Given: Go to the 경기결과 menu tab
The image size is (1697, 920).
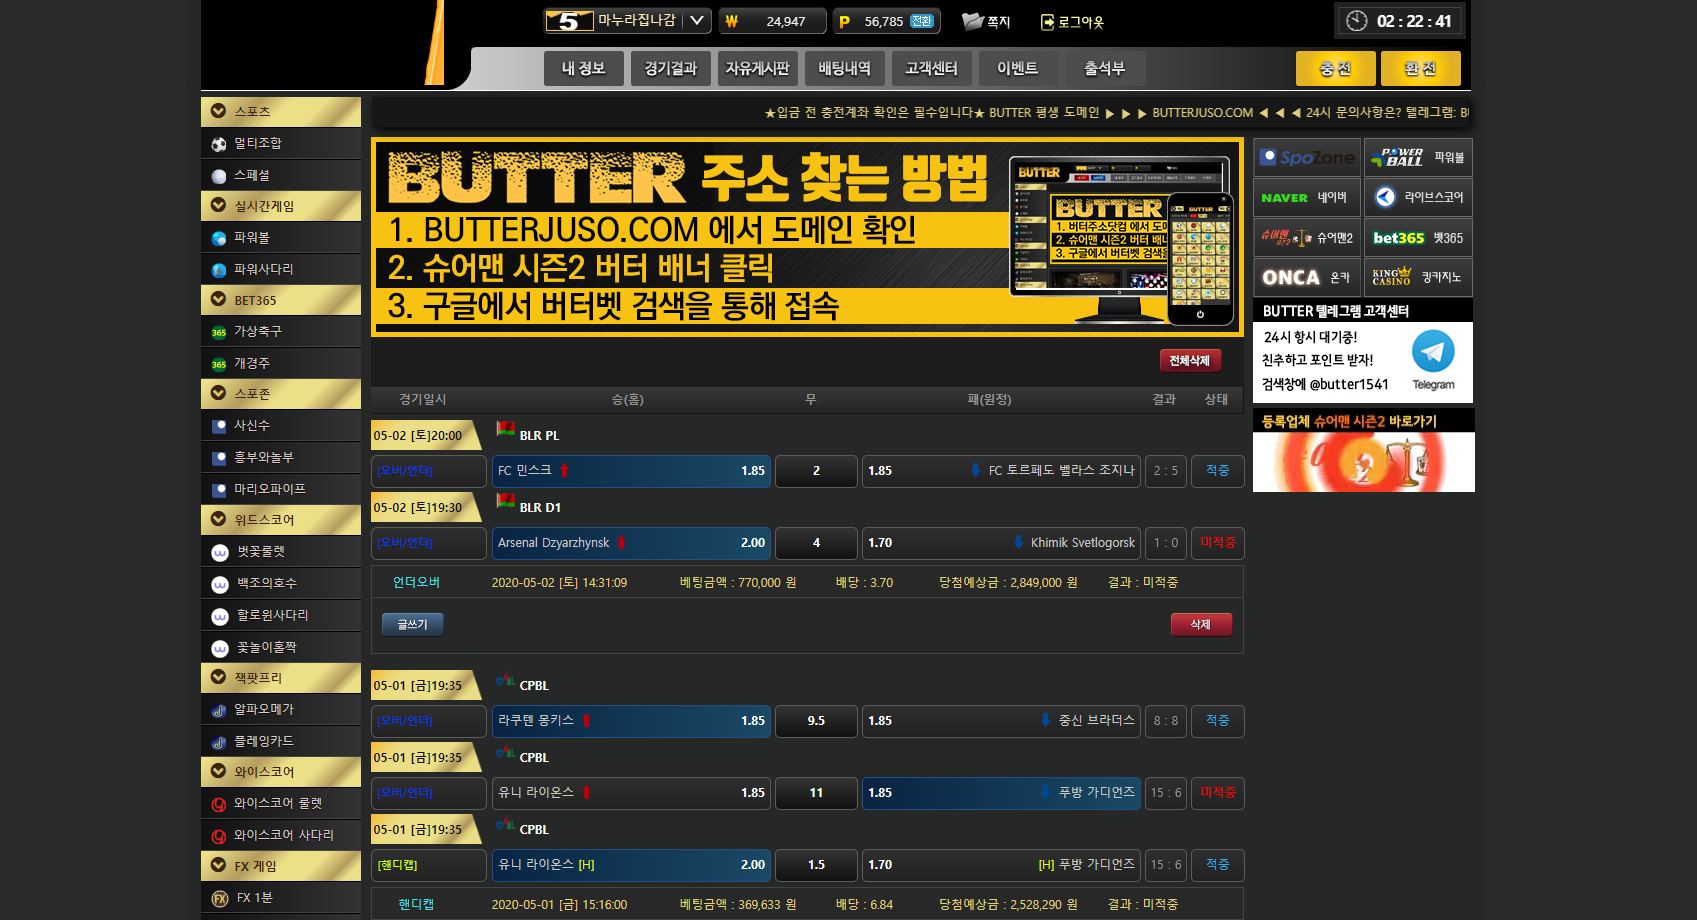Looking at the screenshot, I should point(670,68).
